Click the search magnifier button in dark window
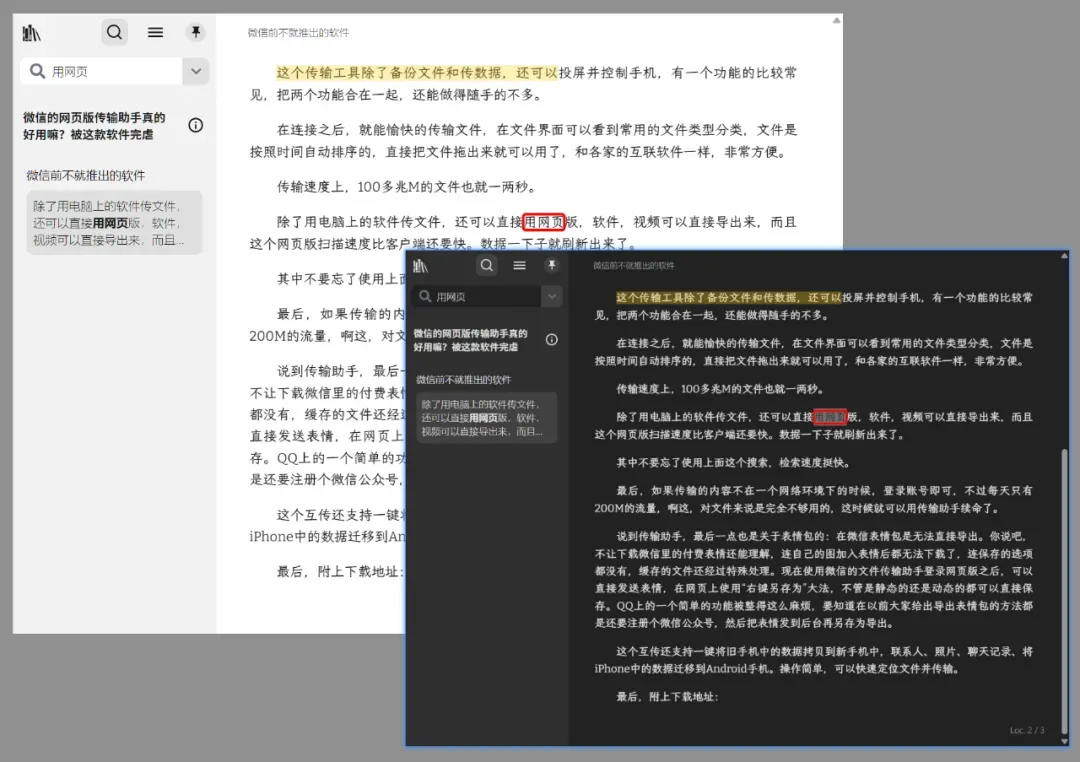Viewport: 1080px width, 762px height. 487,265
